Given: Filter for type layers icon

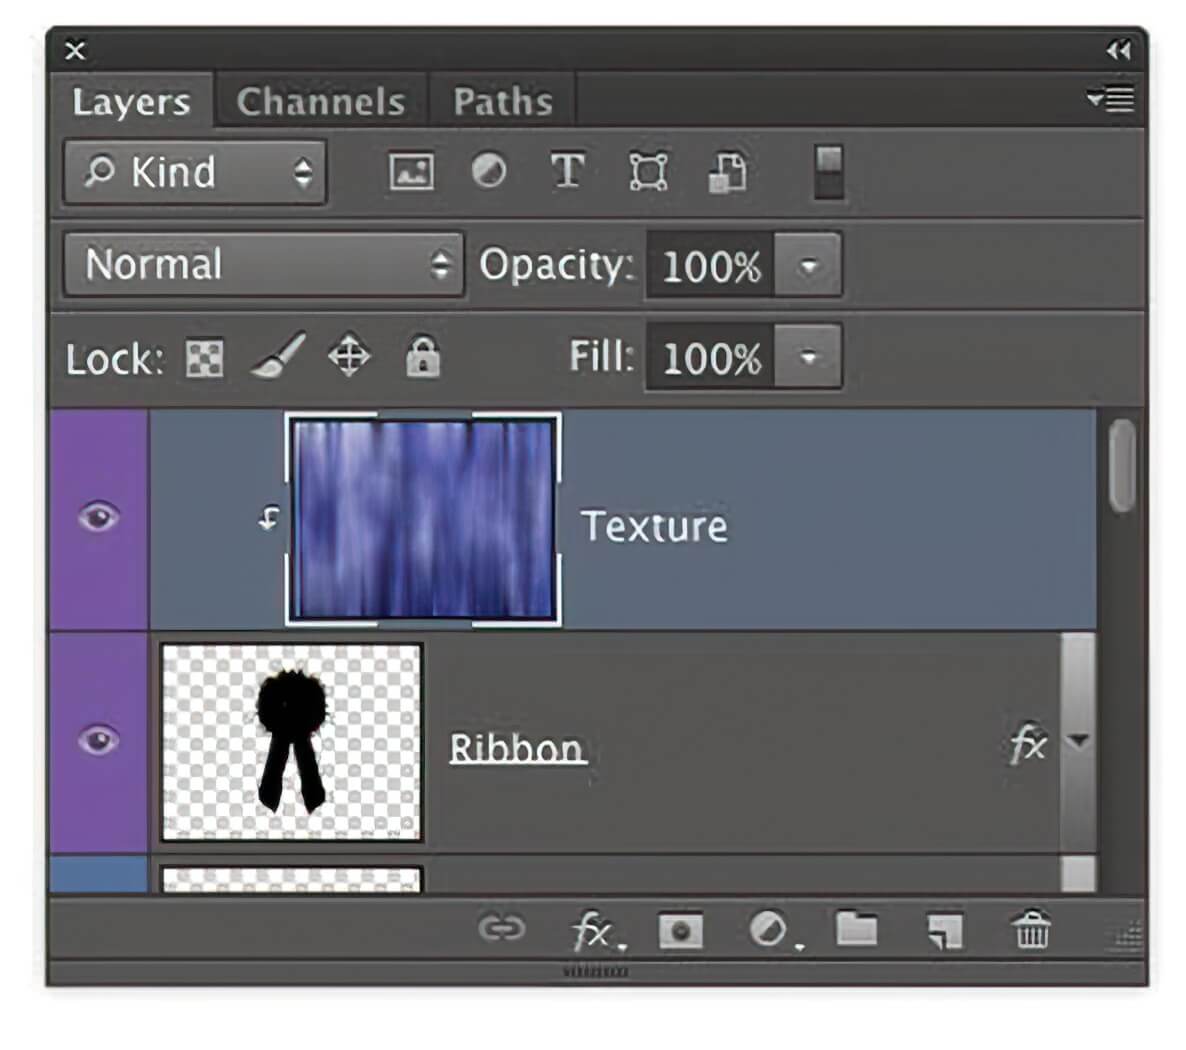Looking at the screenshot, I should pyautogui.click(x=567, y=172).
